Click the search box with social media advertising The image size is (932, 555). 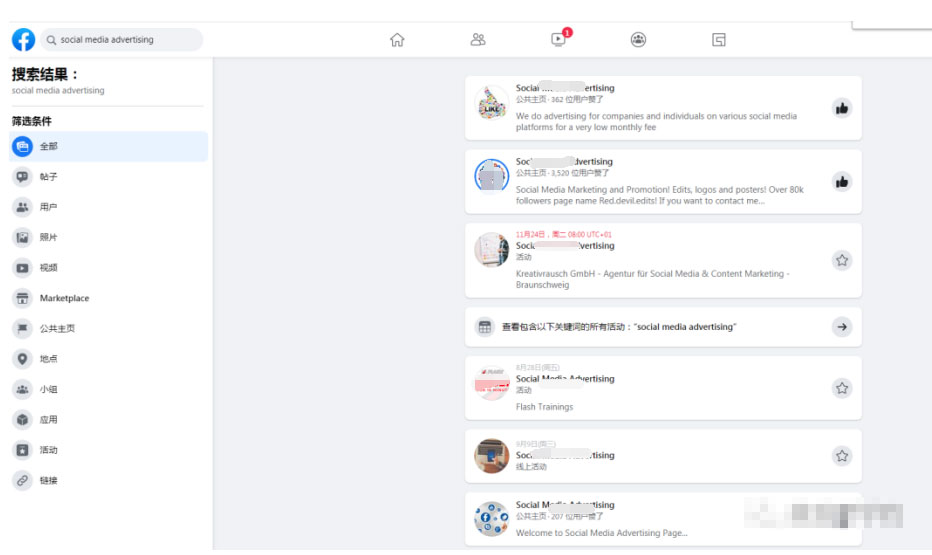click(124, 40)
